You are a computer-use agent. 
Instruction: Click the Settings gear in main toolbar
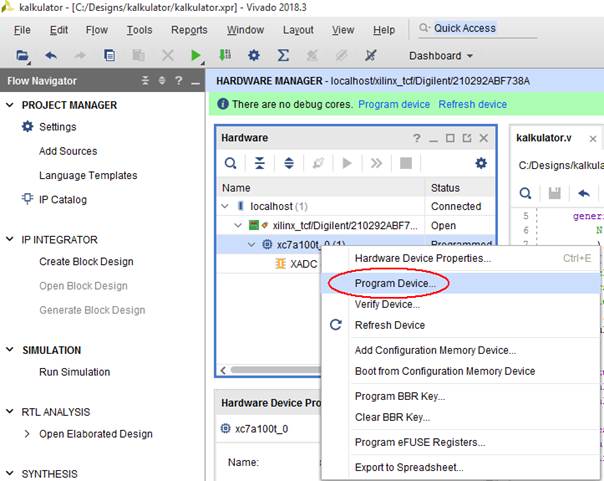254,55
